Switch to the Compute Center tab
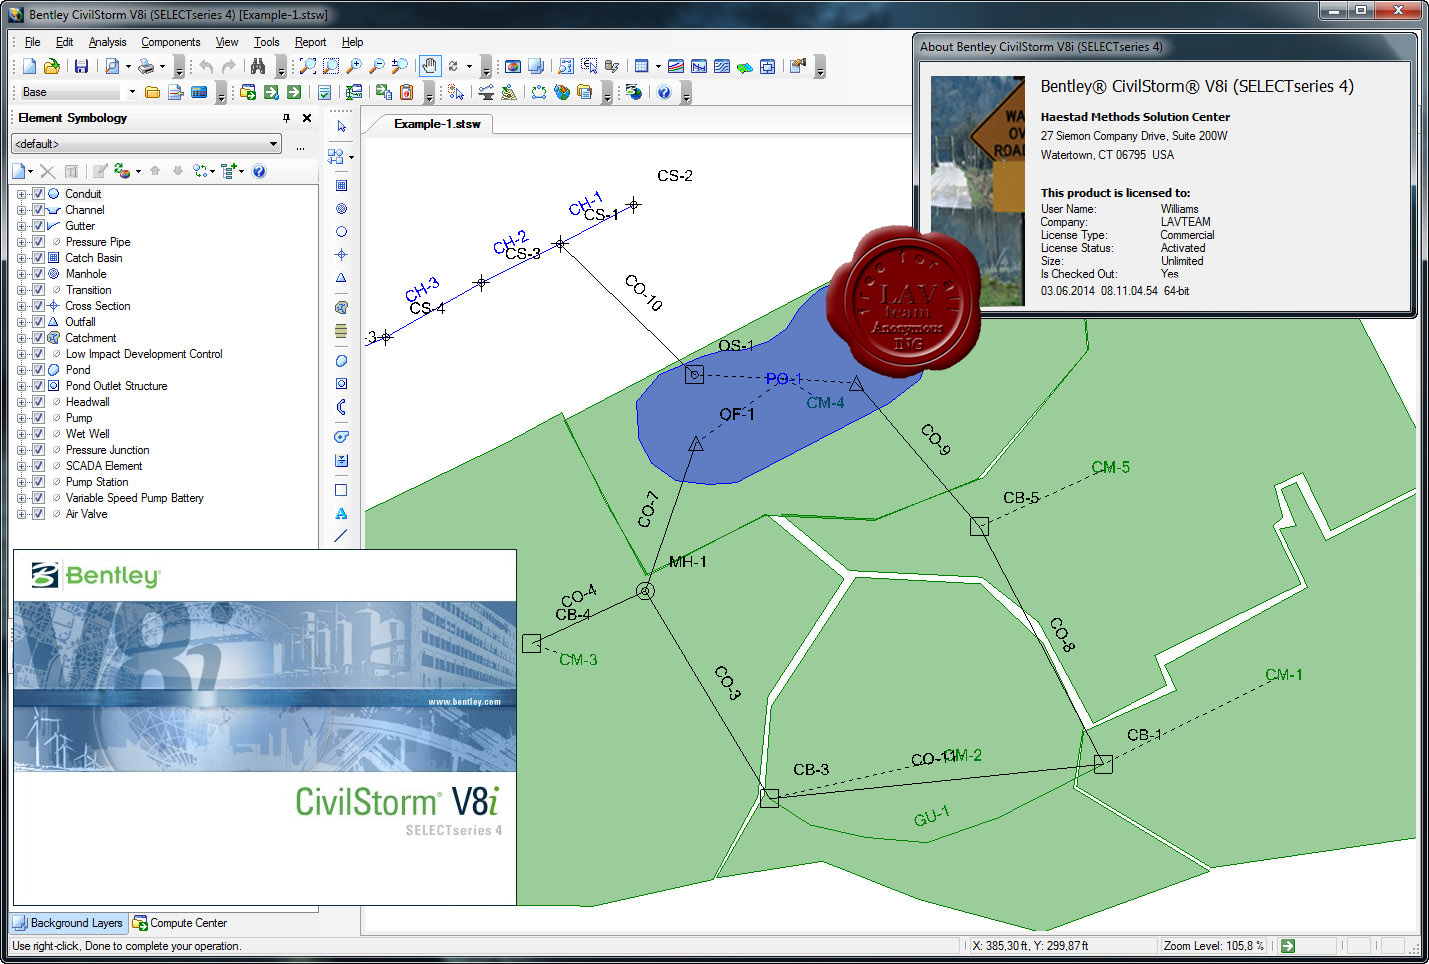 pos(180,923)
